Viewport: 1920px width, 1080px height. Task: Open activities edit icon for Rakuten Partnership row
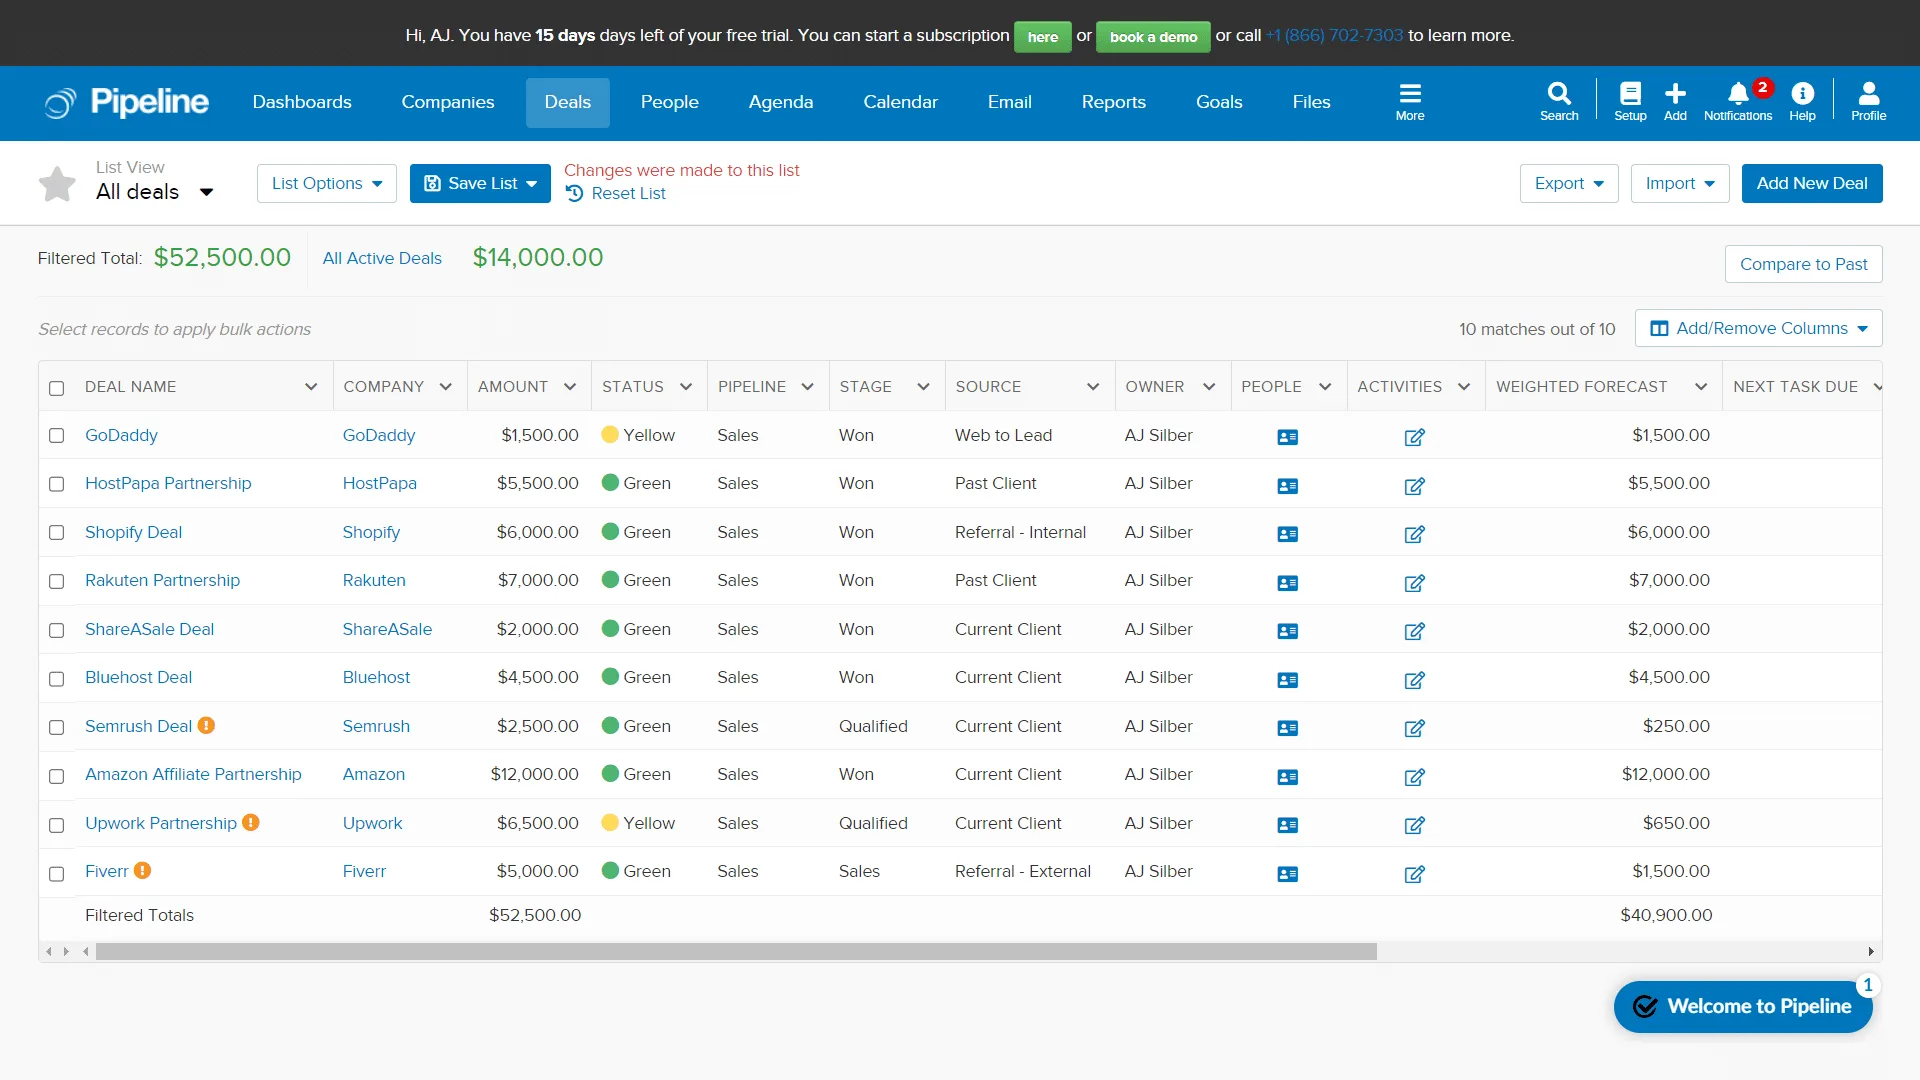pyautogui.click(x=1414, y=583)
